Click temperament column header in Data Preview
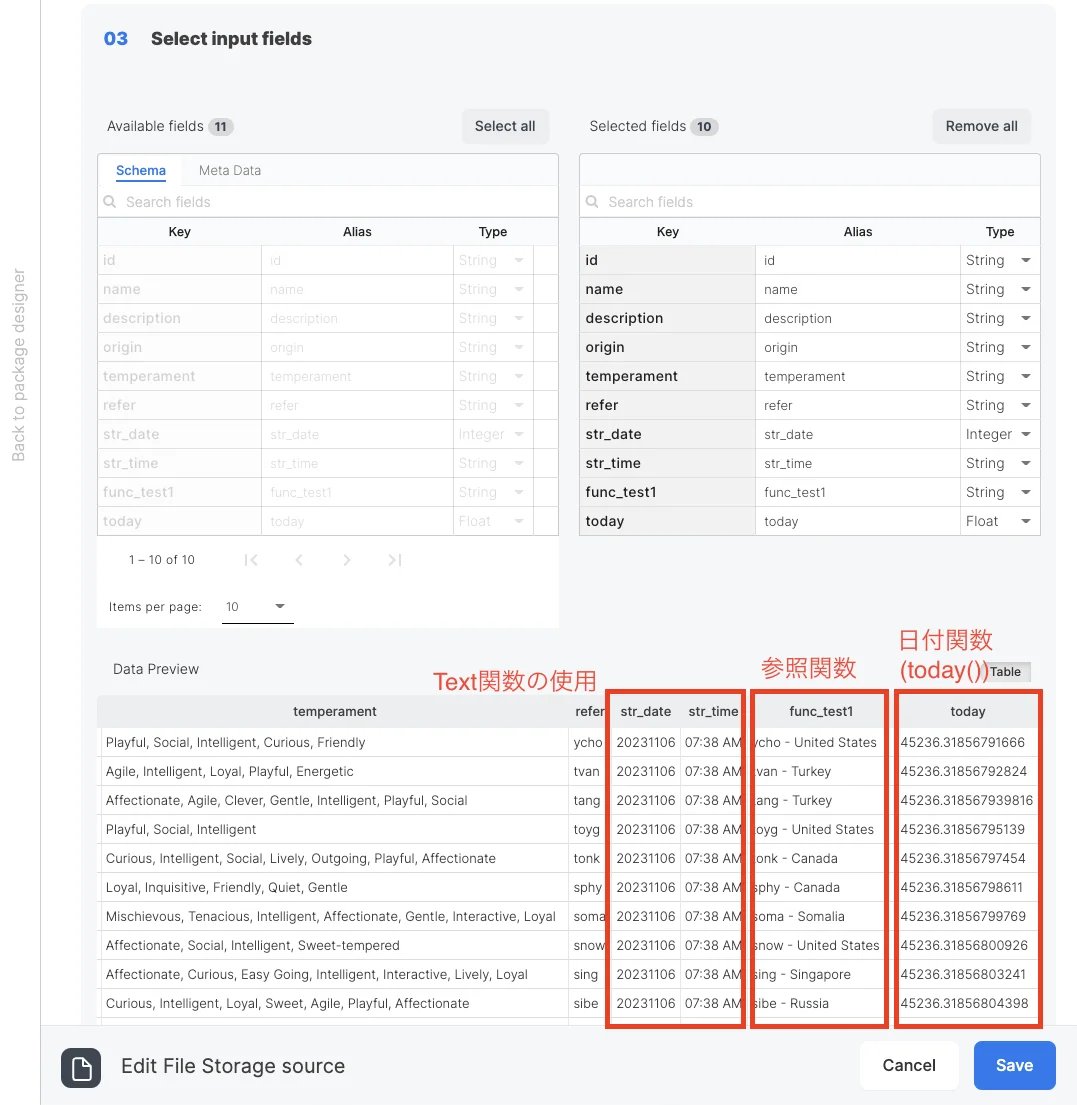The height and width of the screenshot is (1105, 1077). pos(334,712)
